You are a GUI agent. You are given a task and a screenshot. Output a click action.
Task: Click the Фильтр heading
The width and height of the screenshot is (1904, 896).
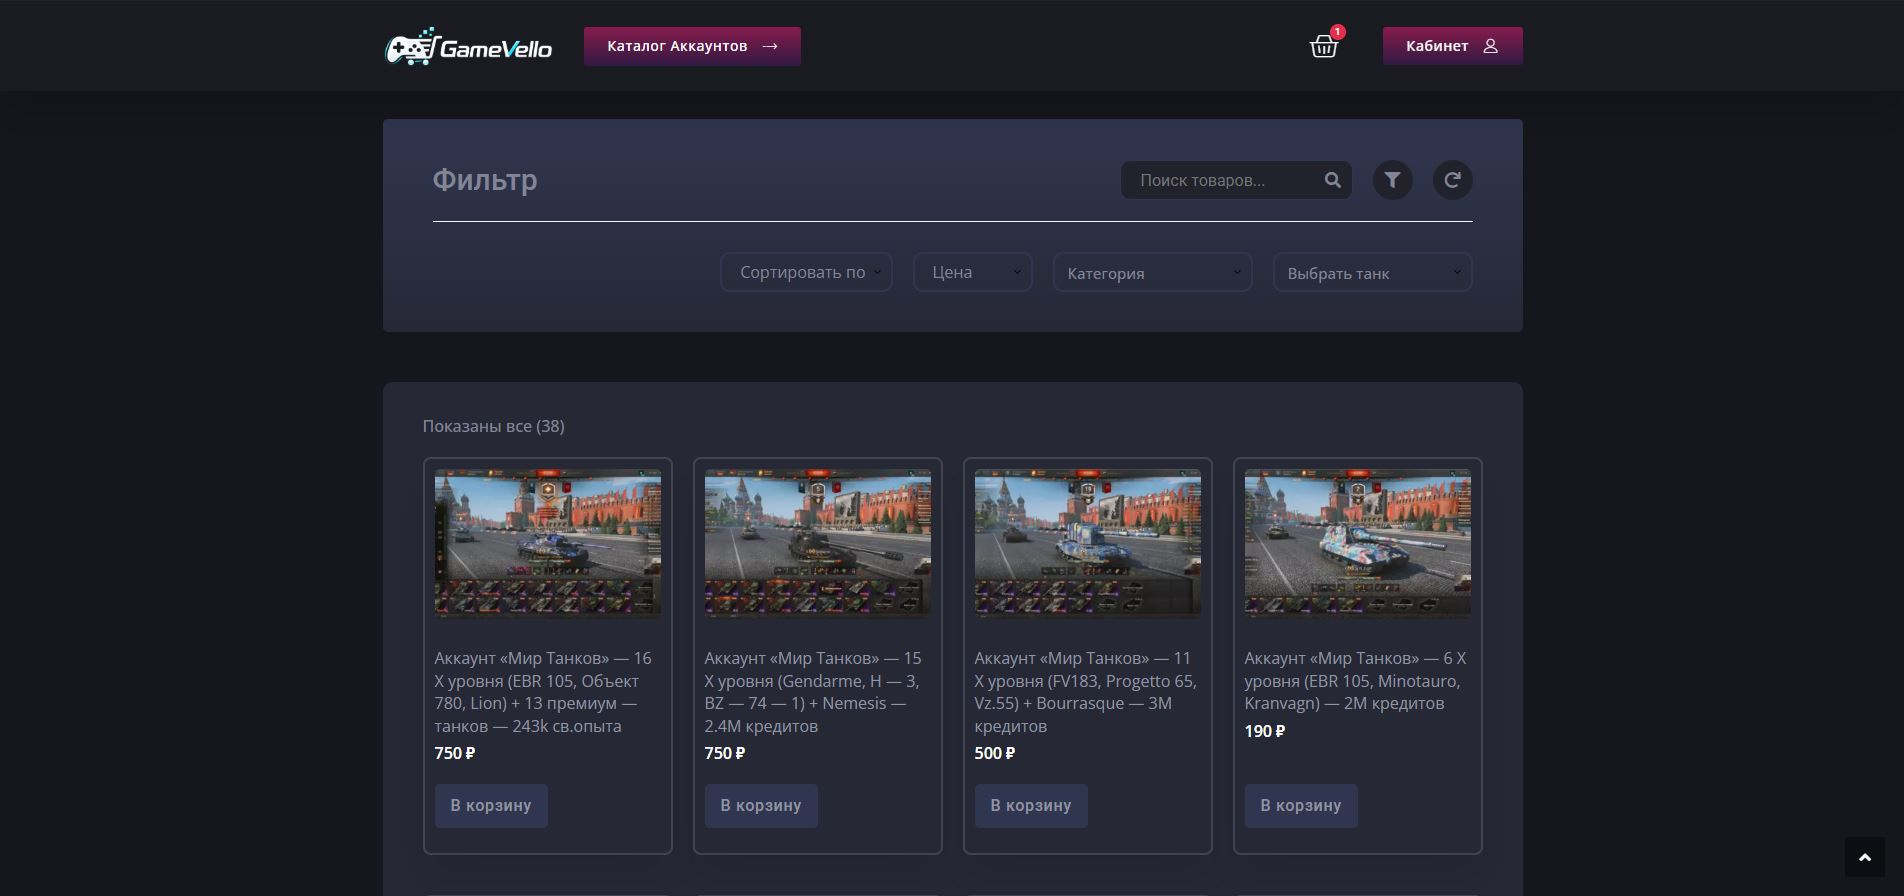point(485,180)
